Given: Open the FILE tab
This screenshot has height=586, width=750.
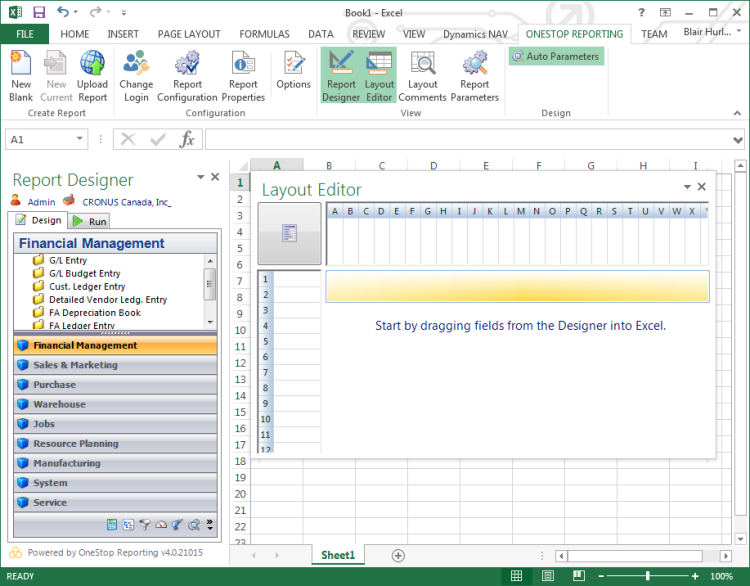Looking at the screenshot, I should coord(24,34).
